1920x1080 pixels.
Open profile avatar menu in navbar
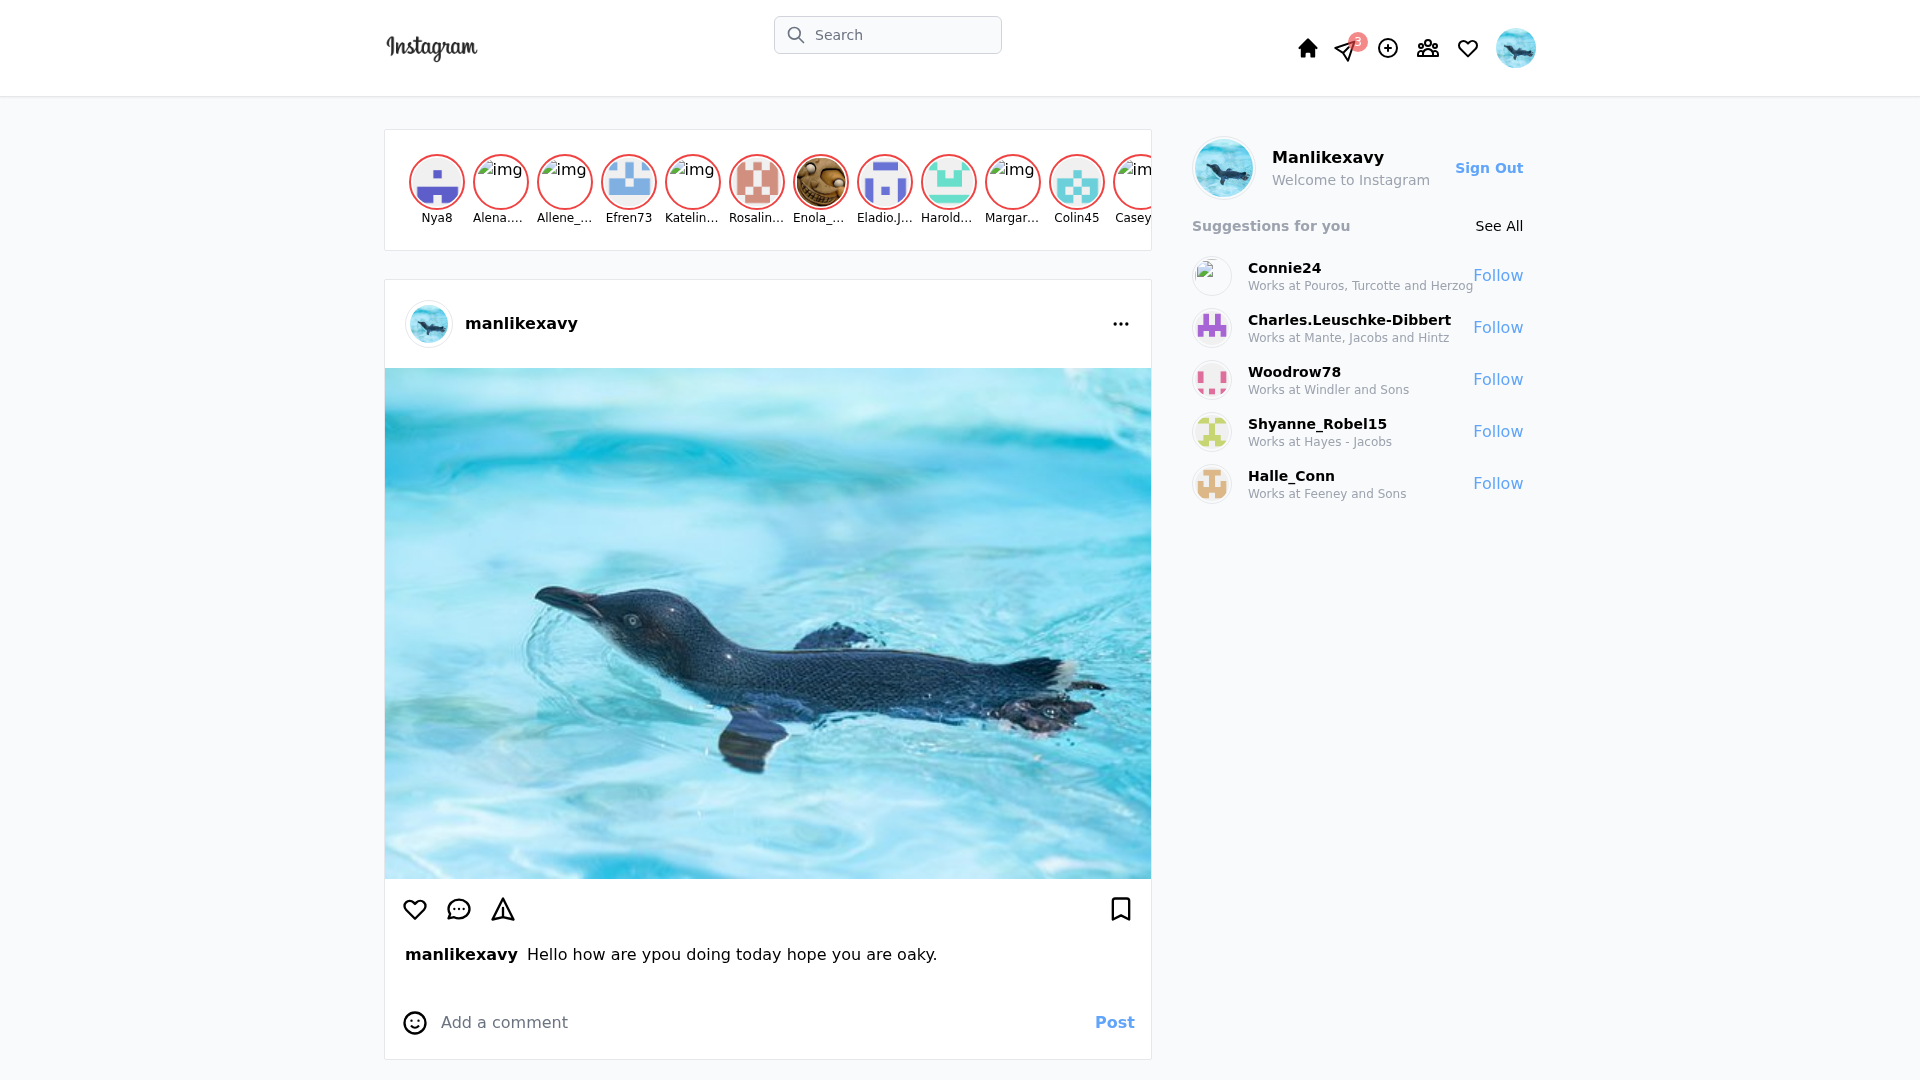(1515, 48)
